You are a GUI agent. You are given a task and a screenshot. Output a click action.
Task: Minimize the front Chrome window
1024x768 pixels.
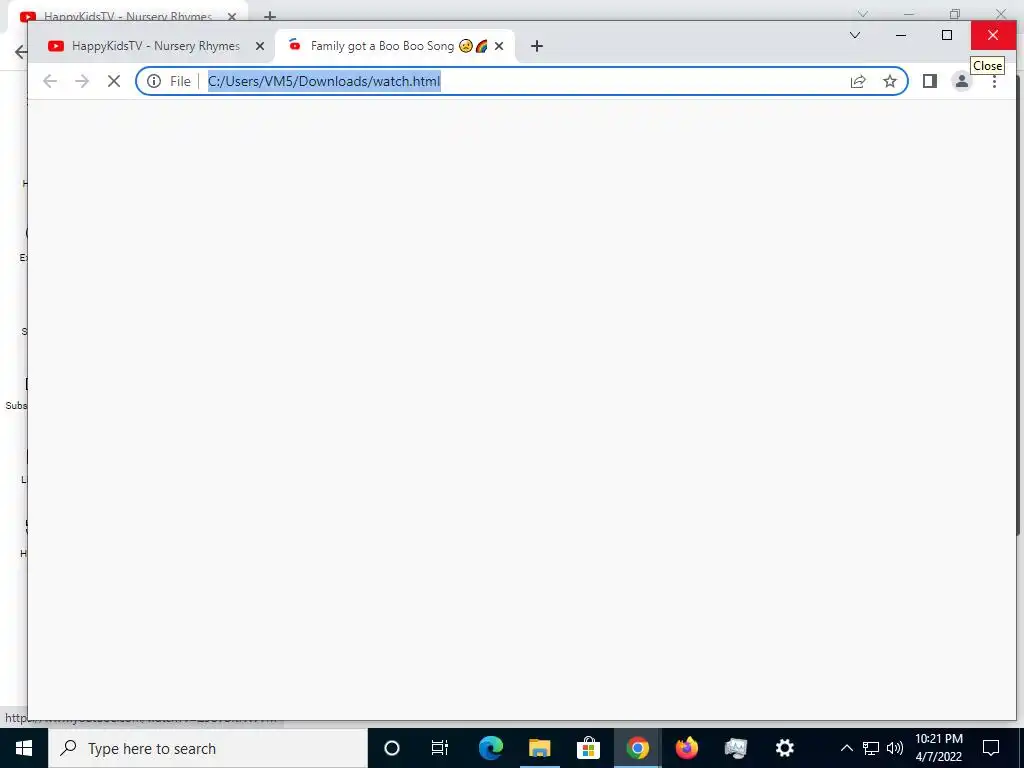(901, 35)
